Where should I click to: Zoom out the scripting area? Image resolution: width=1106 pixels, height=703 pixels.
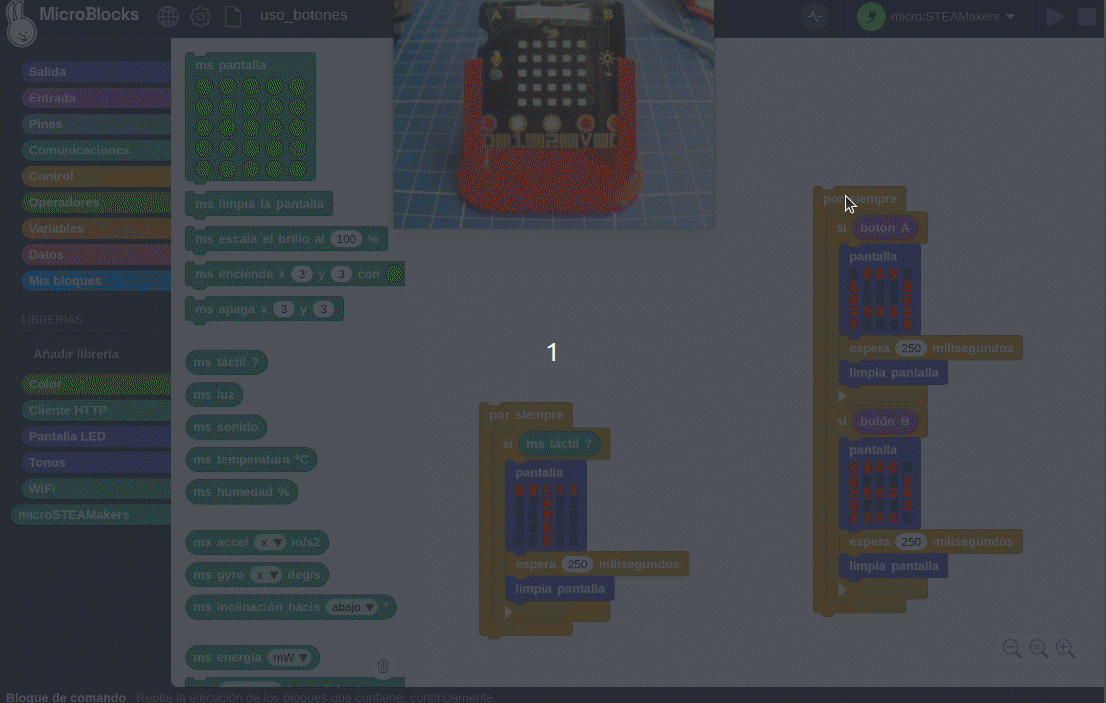tap(1011, 648)
